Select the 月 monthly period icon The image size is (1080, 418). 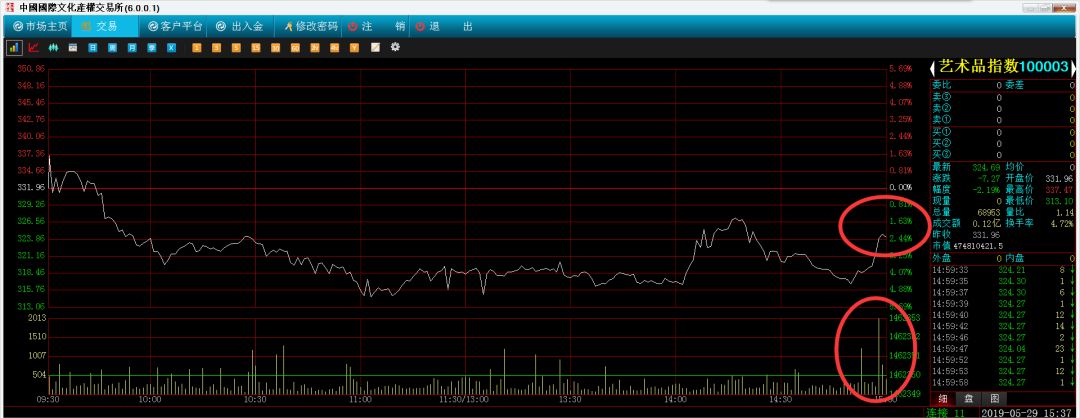click(x=131, y=47)
